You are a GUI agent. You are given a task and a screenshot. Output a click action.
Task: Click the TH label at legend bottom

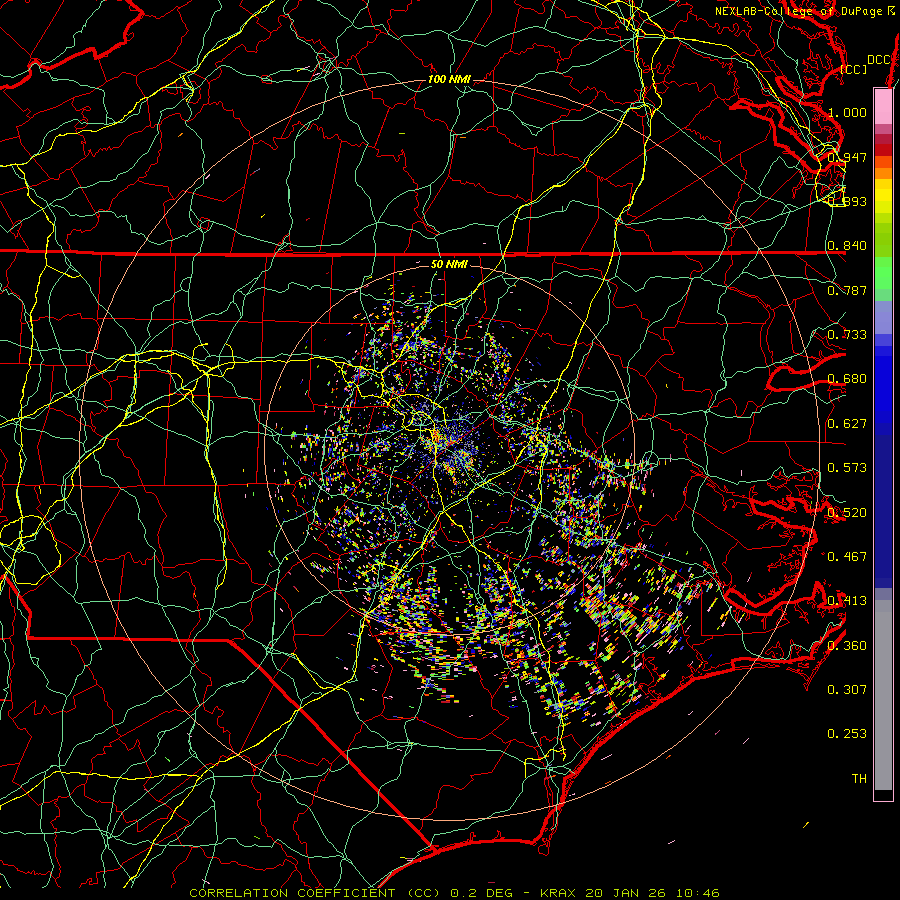point(859,779)
